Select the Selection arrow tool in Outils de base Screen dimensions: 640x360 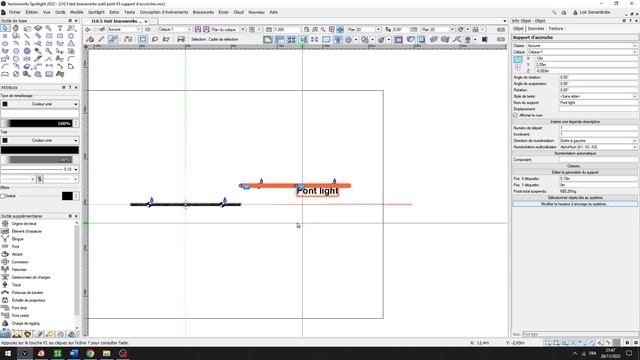(x=5, y=28)
